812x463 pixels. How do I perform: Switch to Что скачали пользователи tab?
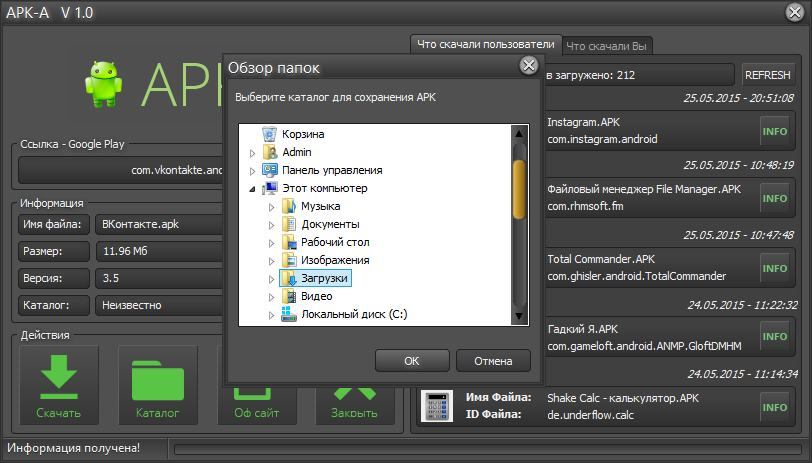coord(486,45)
